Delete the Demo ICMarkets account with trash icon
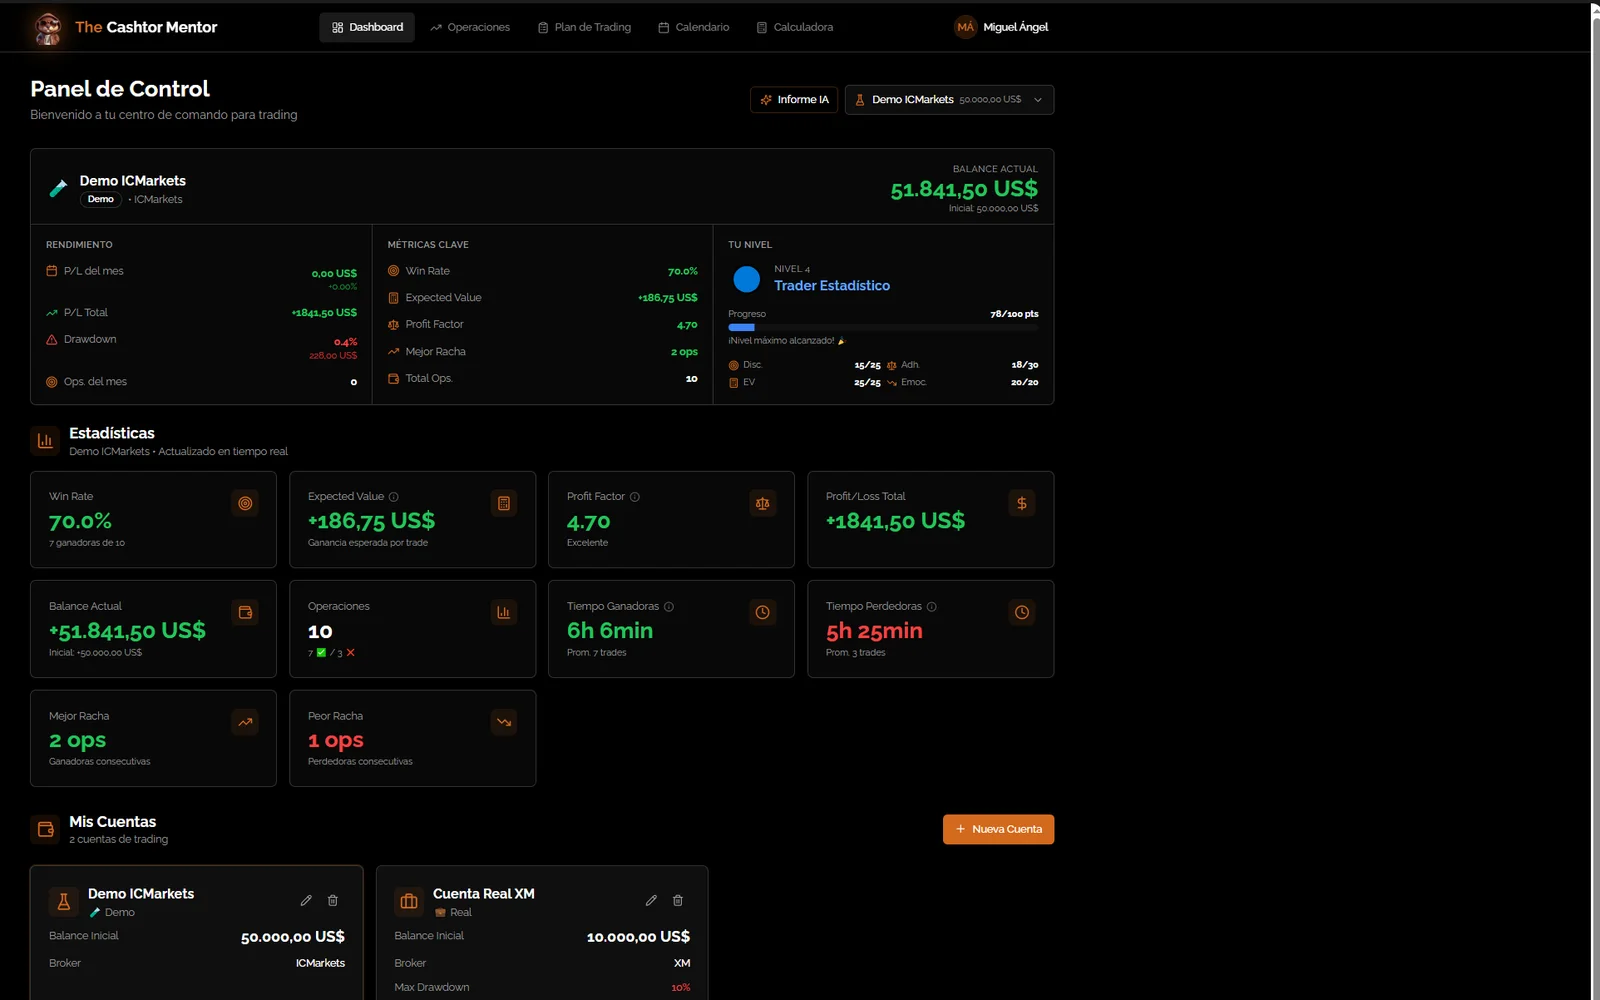The height and width of the screenshot is (1000, 1600). [x=333, y=901]
